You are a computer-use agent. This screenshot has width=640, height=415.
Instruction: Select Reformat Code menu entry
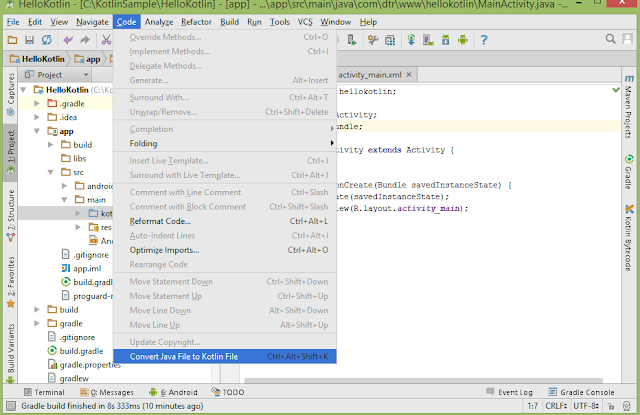[x=225, y=221]
